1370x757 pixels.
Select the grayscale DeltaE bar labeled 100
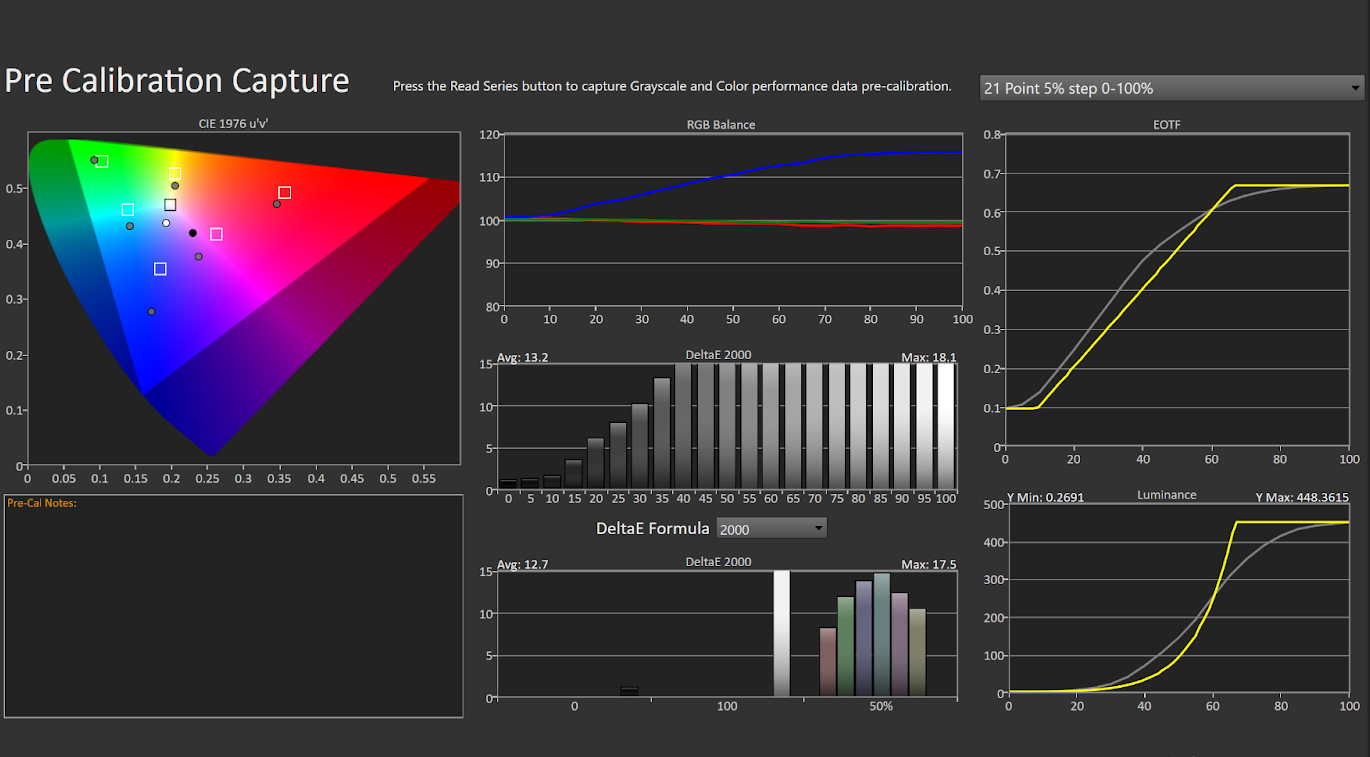point(946,427)
